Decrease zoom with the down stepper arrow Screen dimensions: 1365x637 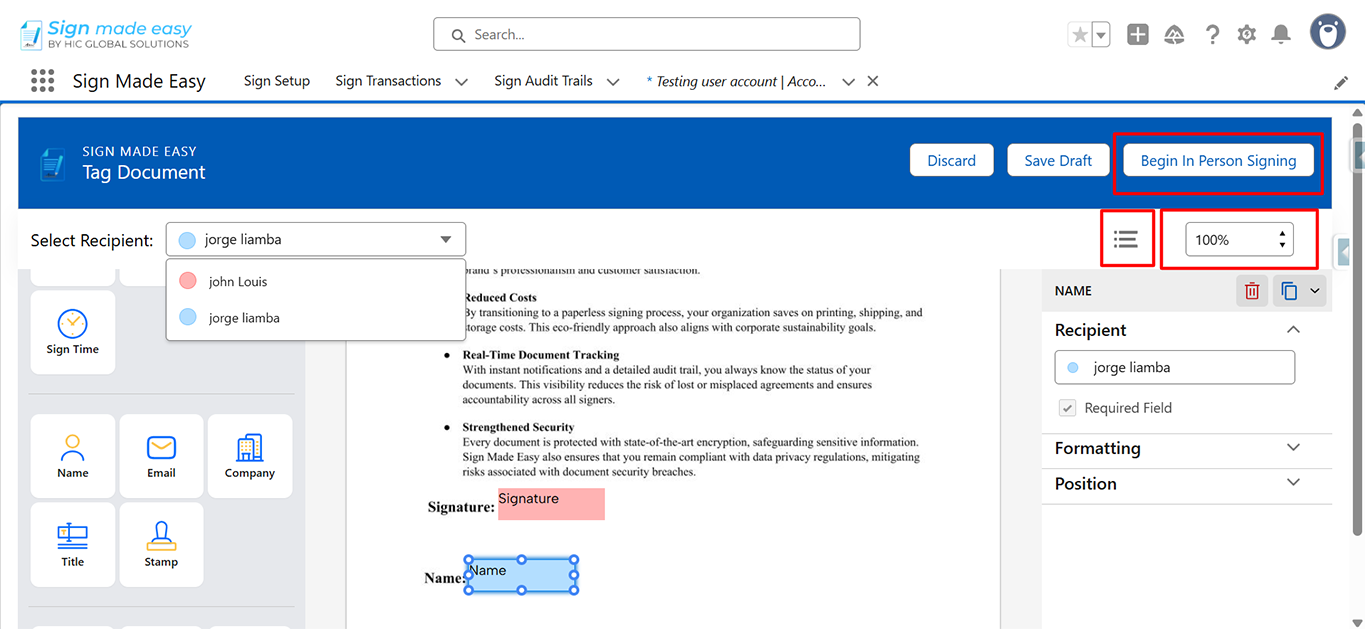click(x=1282, y=245)
